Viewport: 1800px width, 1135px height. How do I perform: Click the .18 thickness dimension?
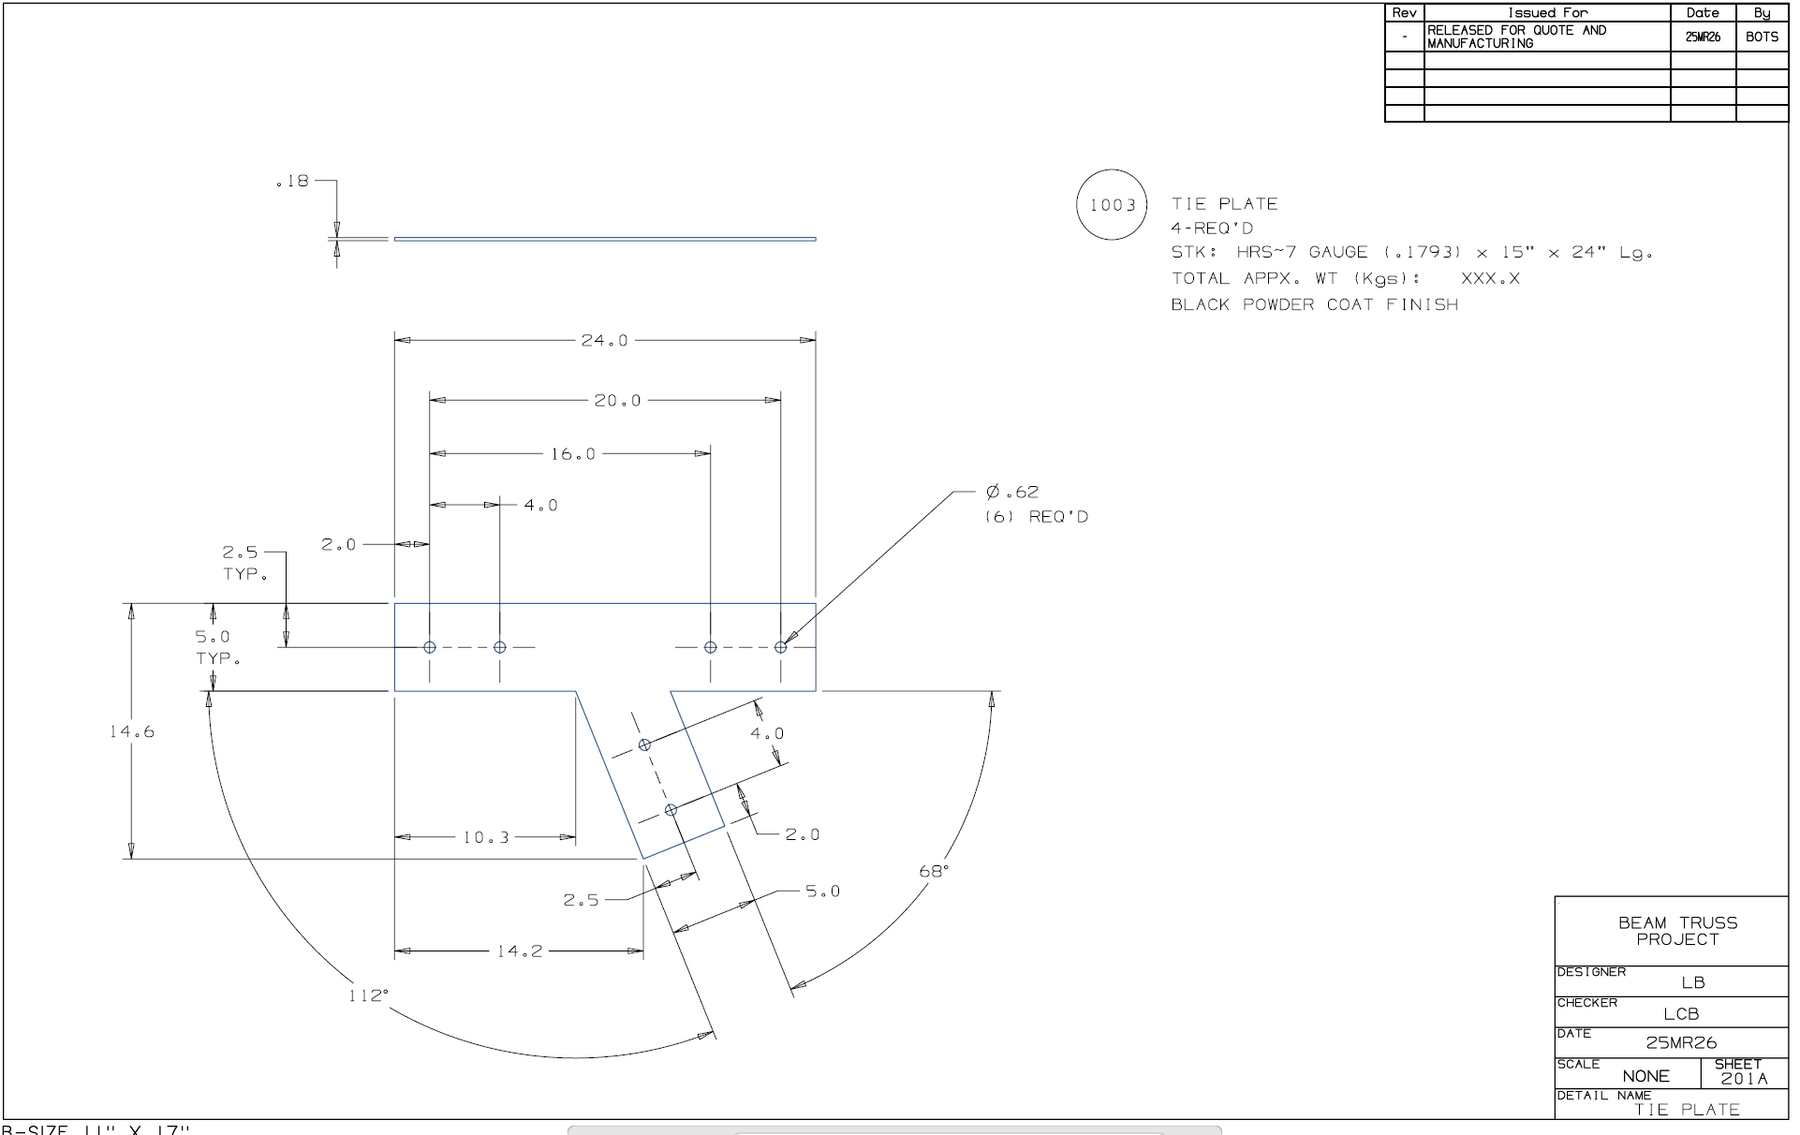(292, 181)
